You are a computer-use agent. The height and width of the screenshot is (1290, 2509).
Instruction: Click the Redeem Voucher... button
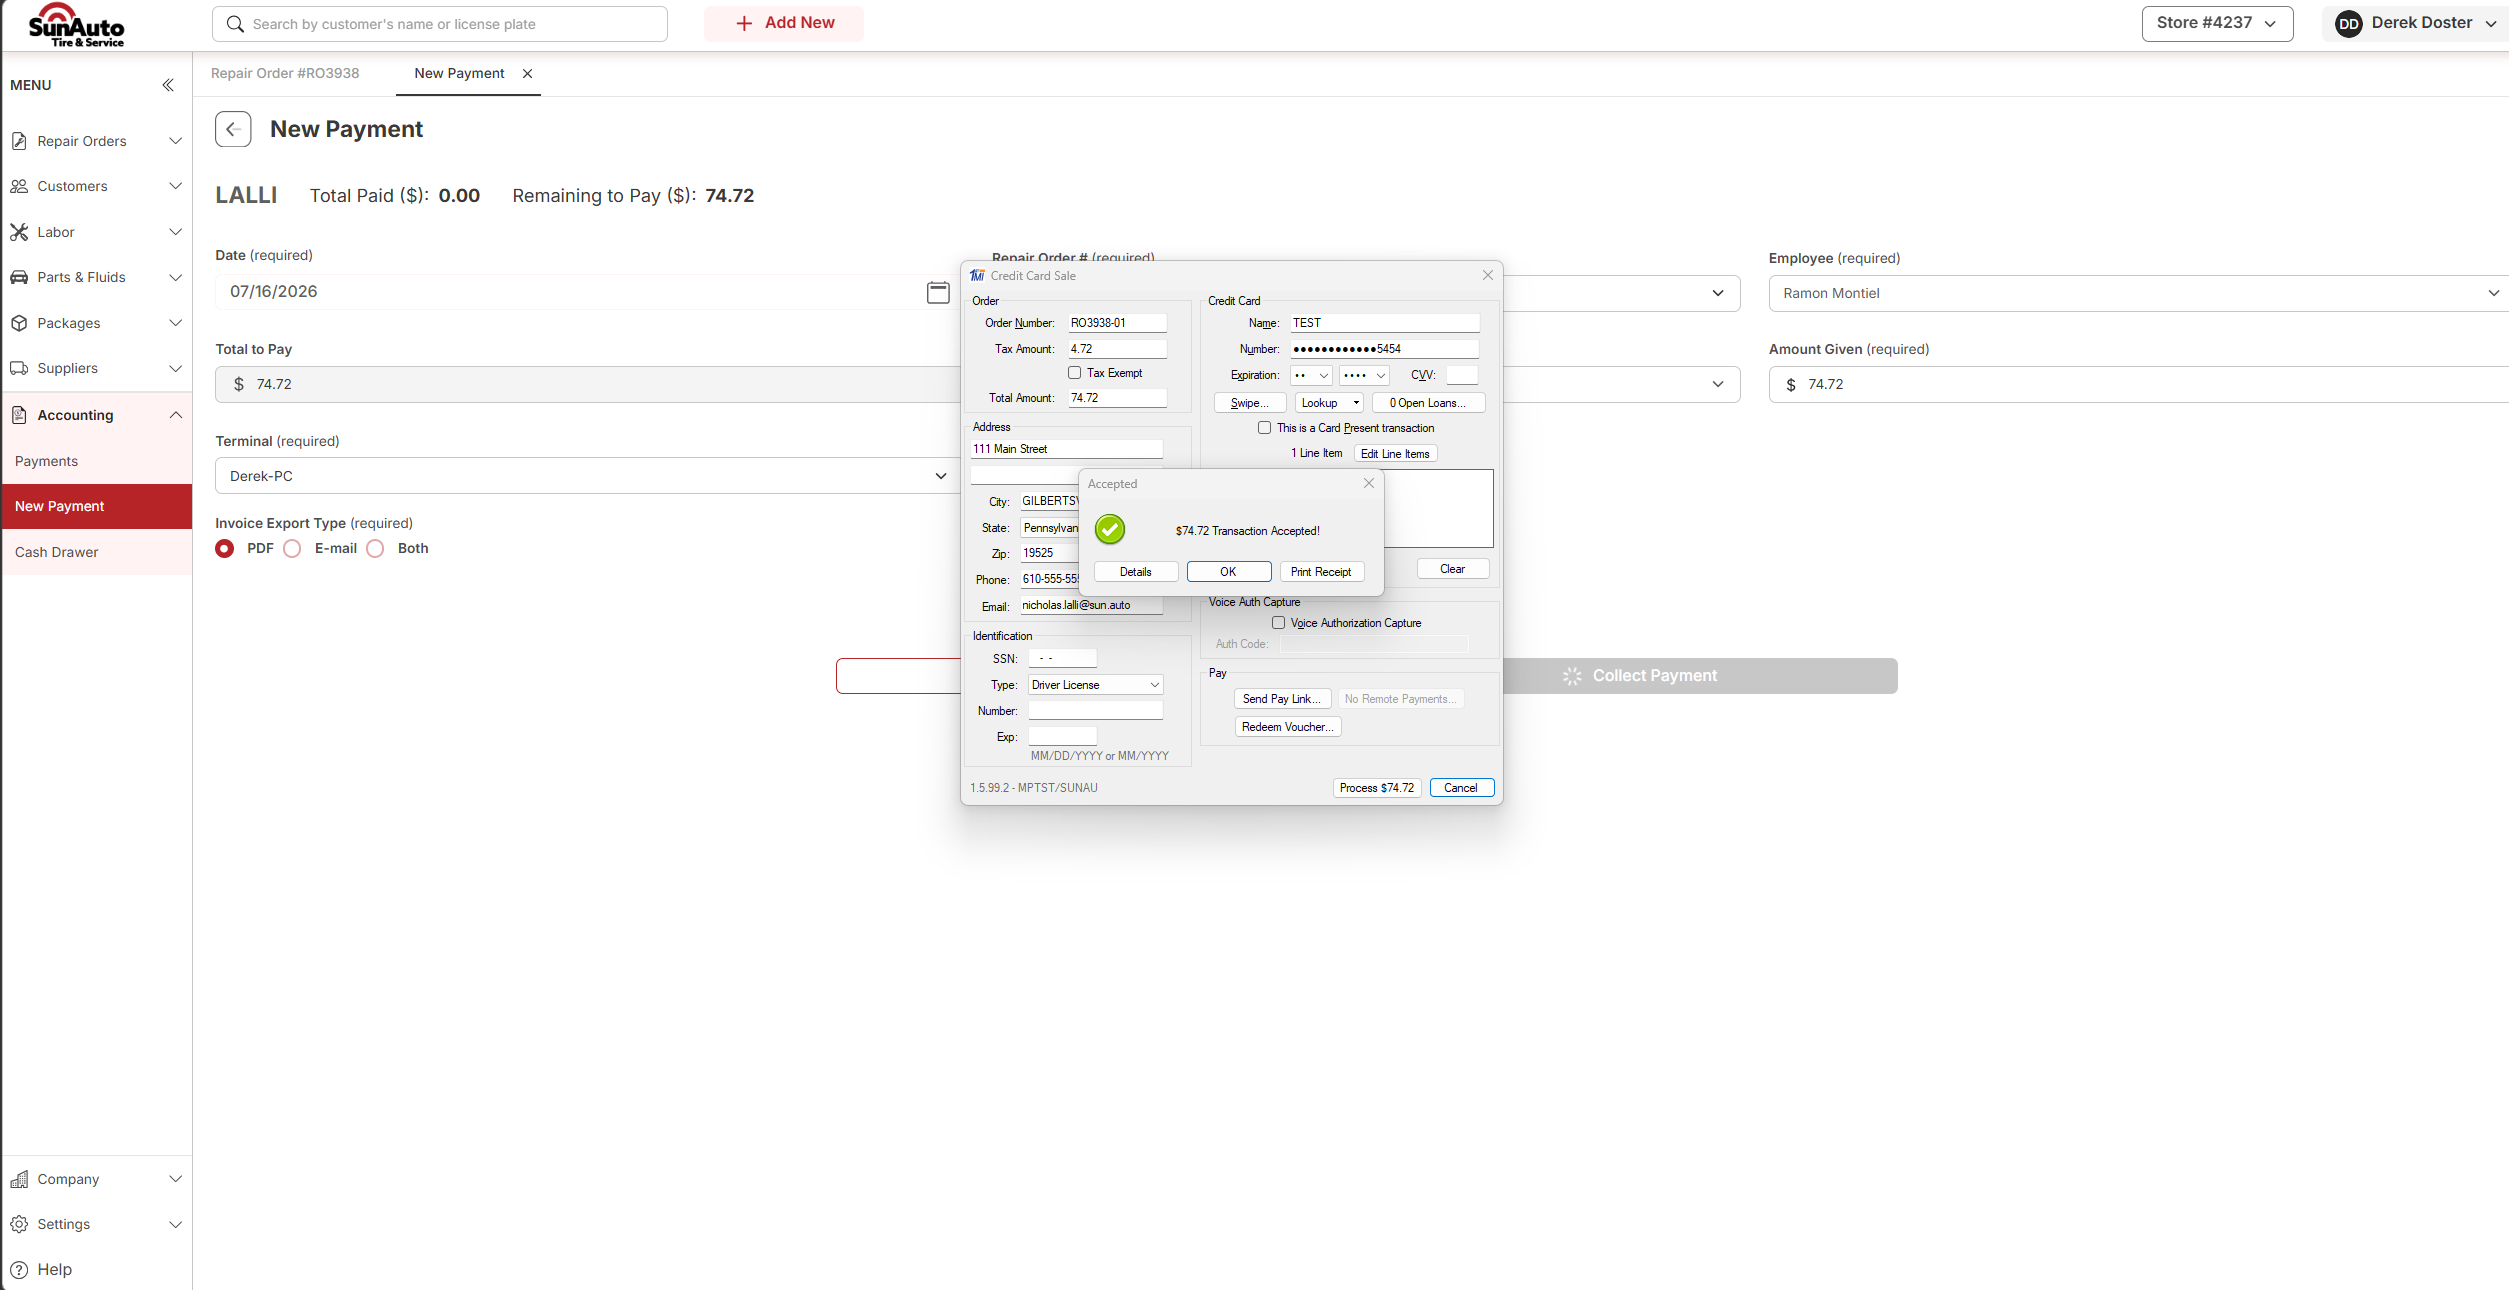[1288, 727]
